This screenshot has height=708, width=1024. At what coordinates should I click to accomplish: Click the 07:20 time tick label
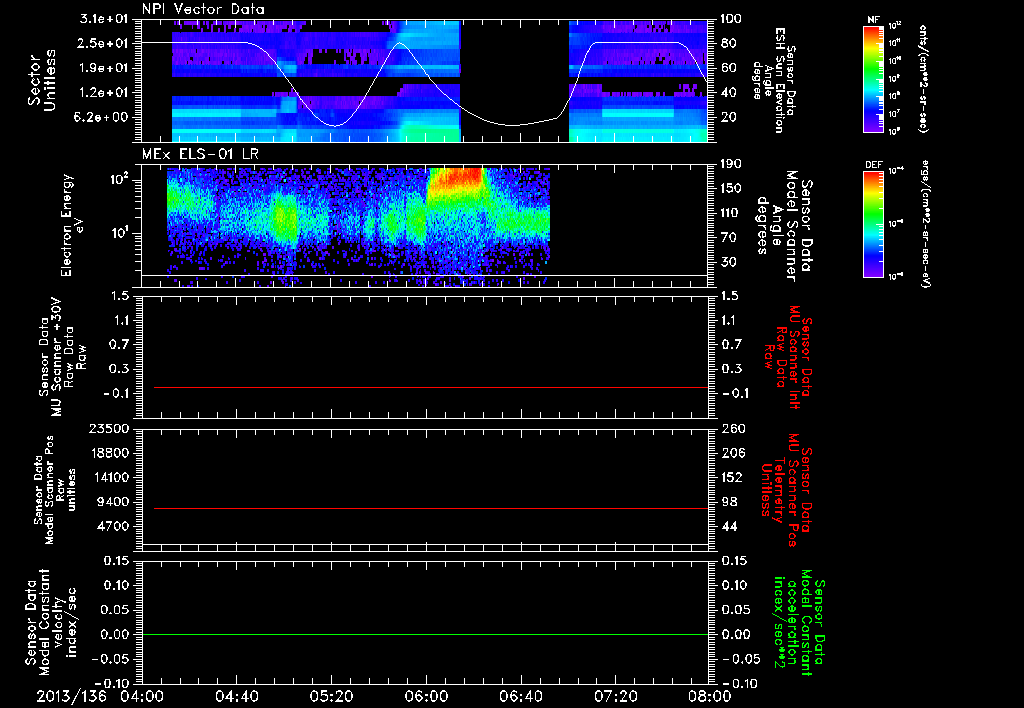[x=615, y=696]
